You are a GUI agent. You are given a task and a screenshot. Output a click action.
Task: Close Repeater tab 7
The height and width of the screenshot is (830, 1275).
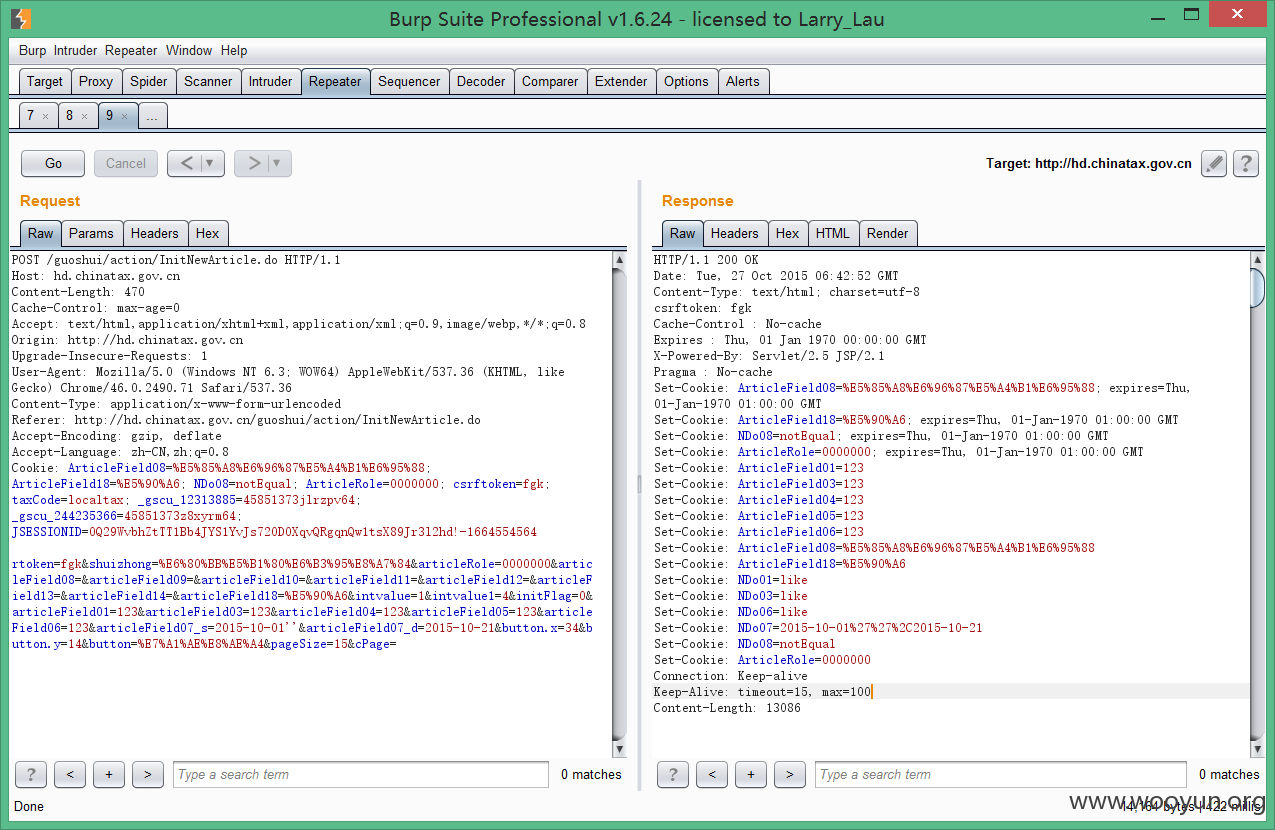[45, 117]
